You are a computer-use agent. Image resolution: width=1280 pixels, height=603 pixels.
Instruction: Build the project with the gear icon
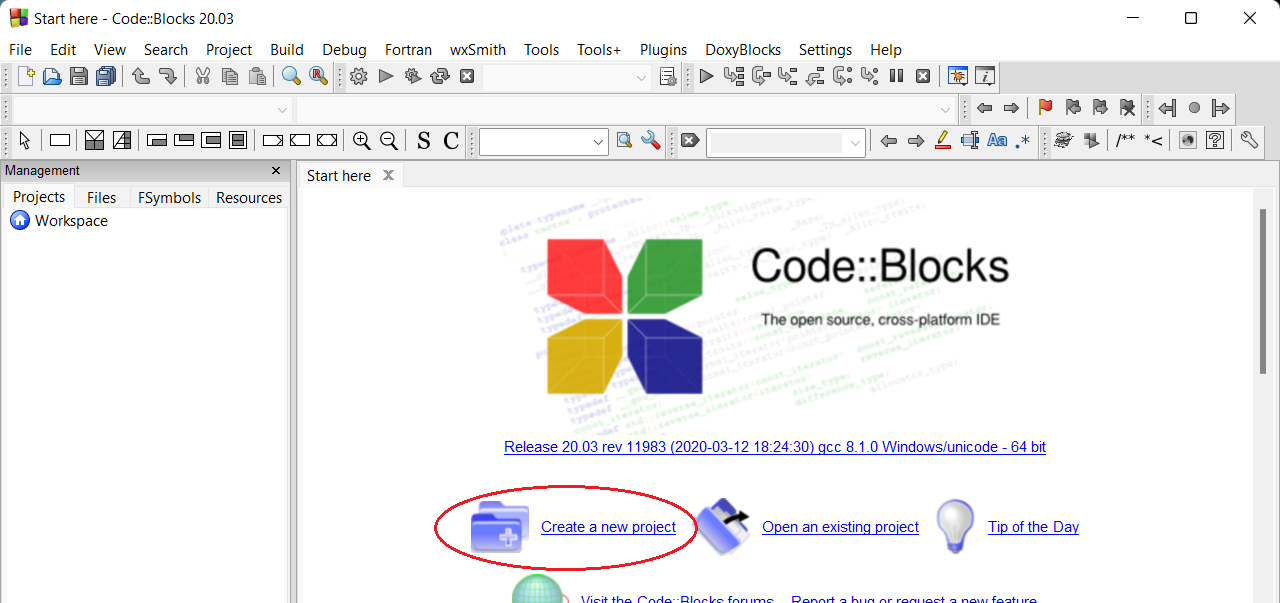[359, 76]
